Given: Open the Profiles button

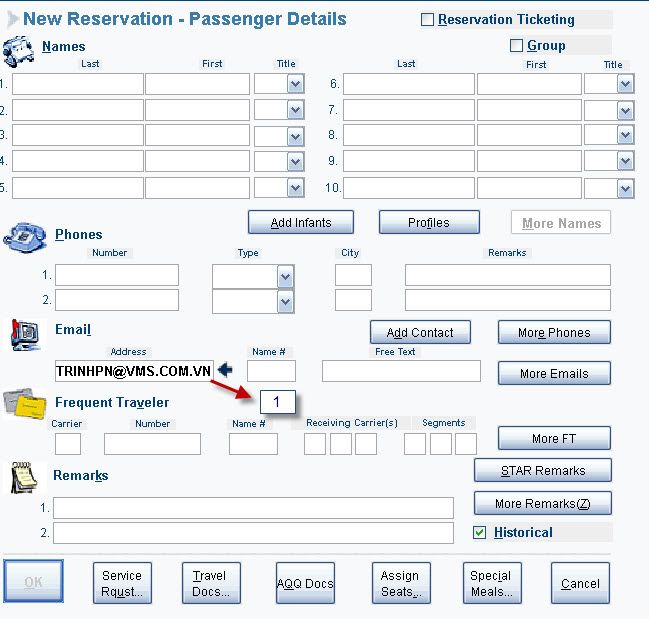Looking at the screenshot, I should (428, 222).
